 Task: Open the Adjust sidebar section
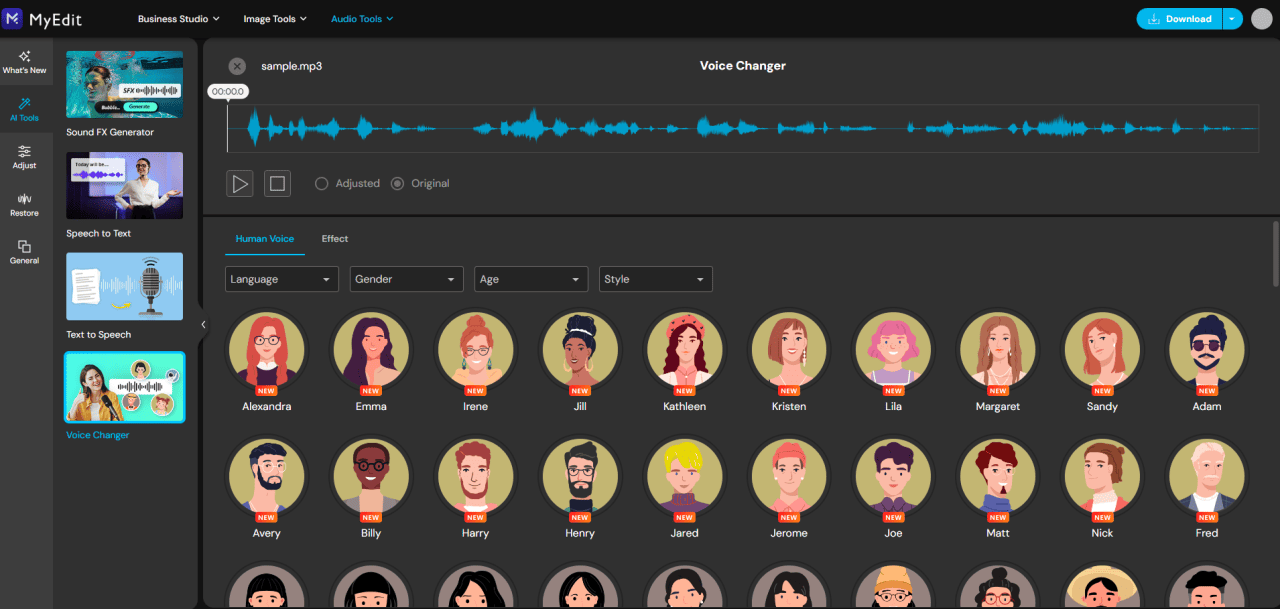point(24,157)
